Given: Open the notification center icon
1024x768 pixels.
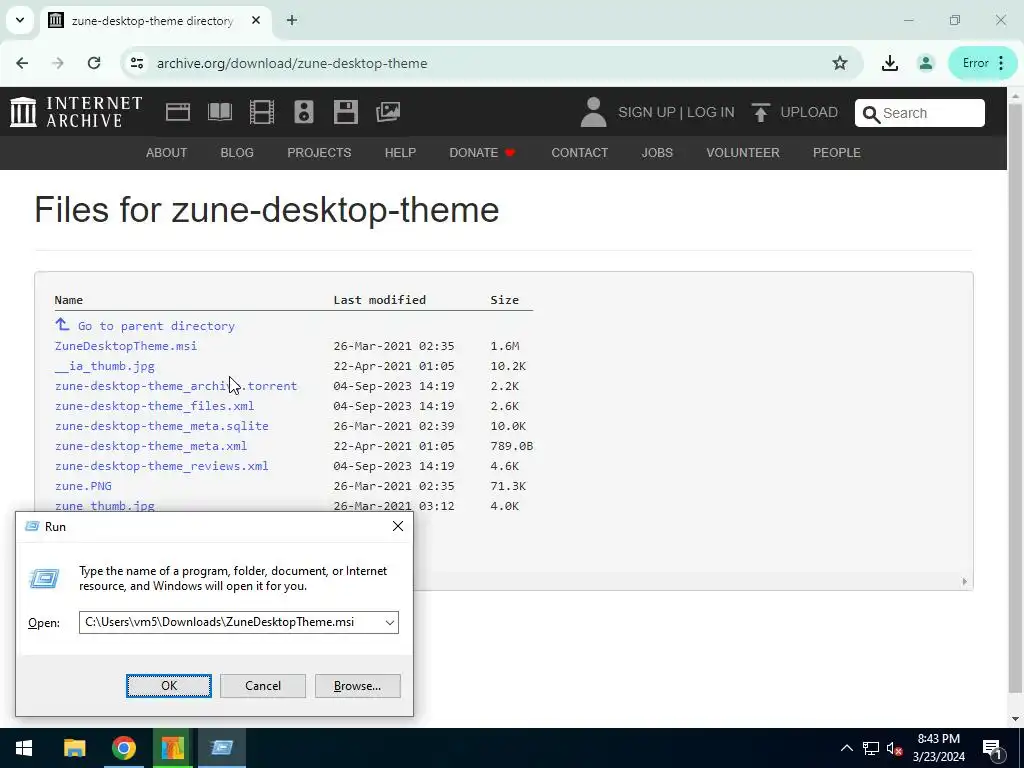Looking at the screenshot, I should (993, 749).
